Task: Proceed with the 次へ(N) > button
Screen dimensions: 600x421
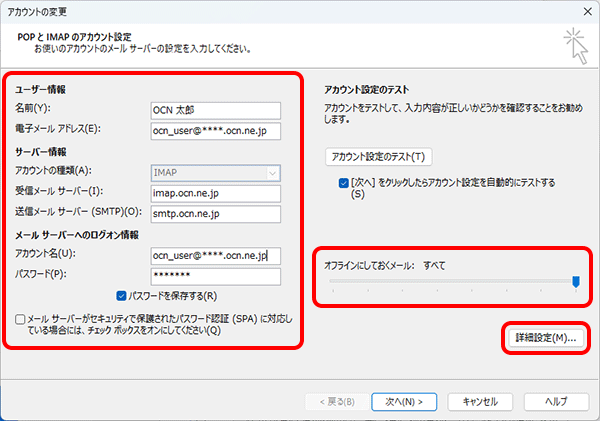Action: coord(403,400)
